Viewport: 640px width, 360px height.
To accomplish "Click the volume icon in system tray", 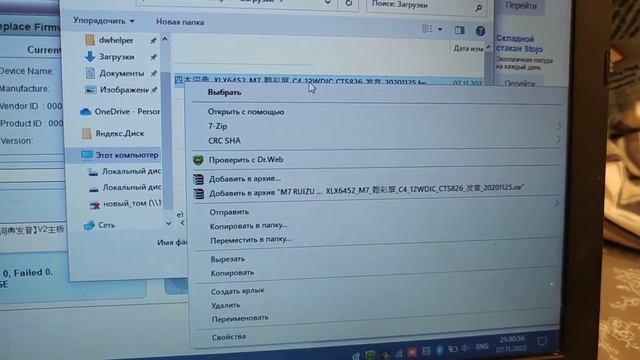I will click(465, 349).
